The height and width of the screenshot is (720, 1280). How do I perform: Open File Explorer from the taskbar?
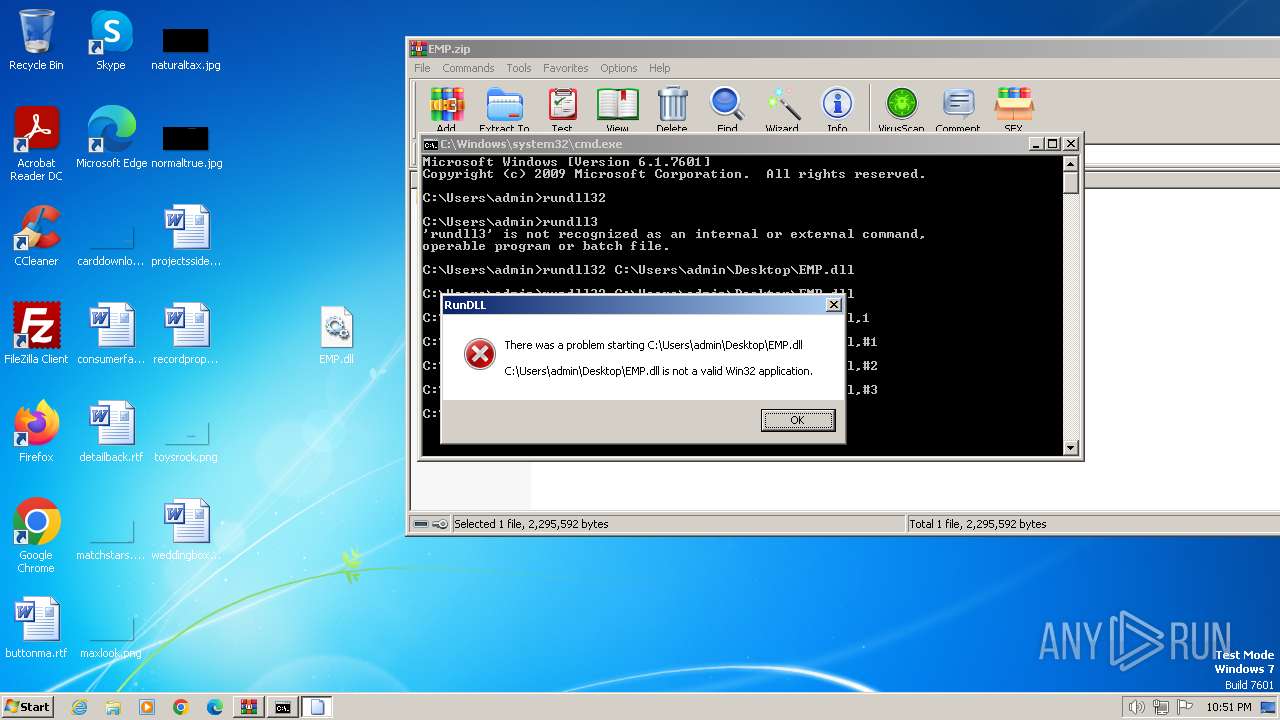point(113,707)
